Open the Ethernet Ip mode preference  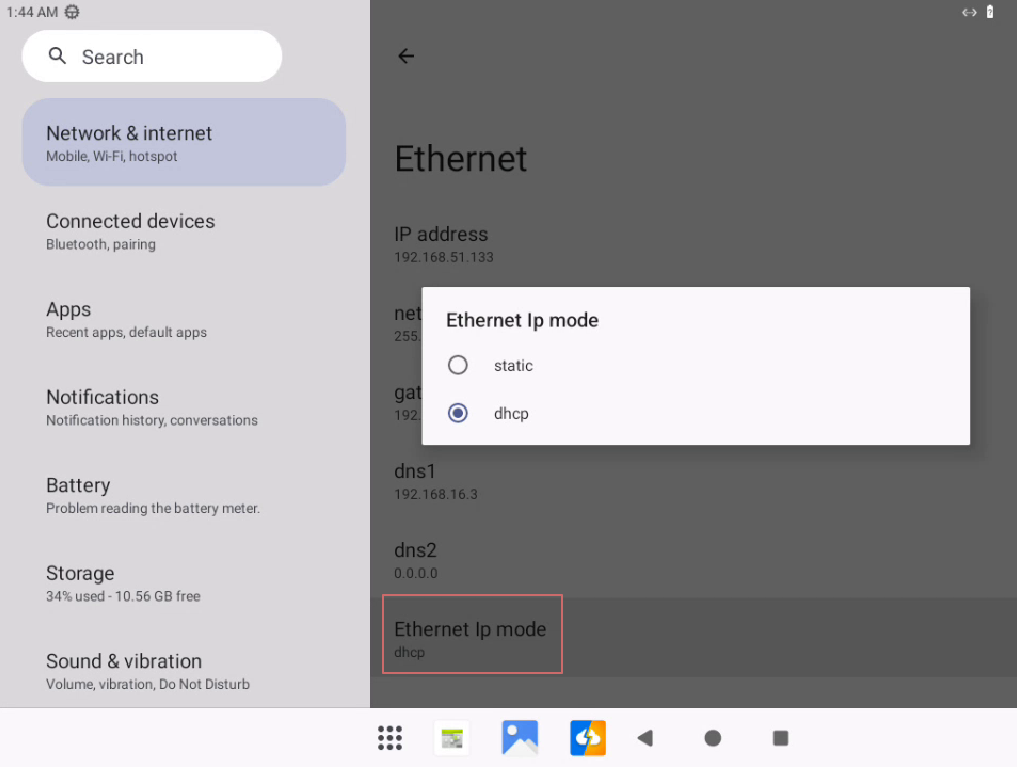click(x=472, y=638)
